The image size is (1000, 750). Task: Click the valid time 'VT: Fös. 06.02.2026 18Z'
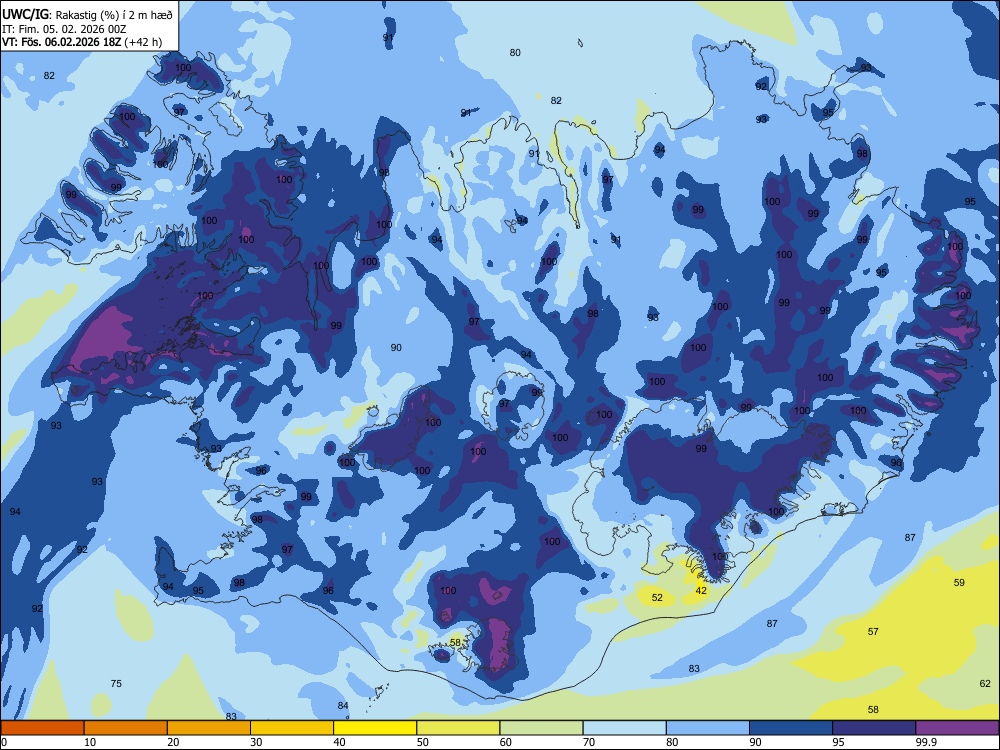coord(62,42)
